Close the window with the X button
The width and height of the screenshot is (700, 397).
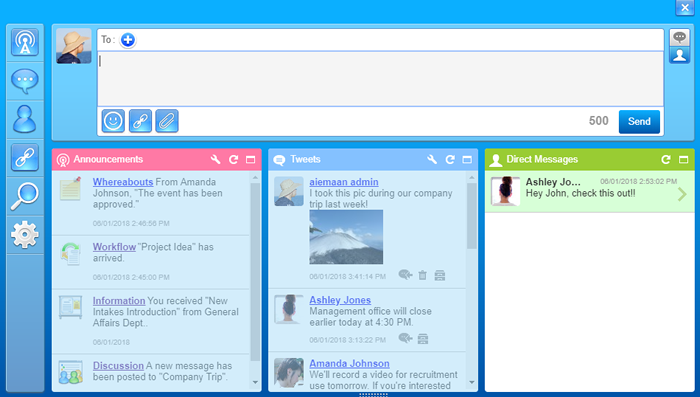click(x=685, y=8)
